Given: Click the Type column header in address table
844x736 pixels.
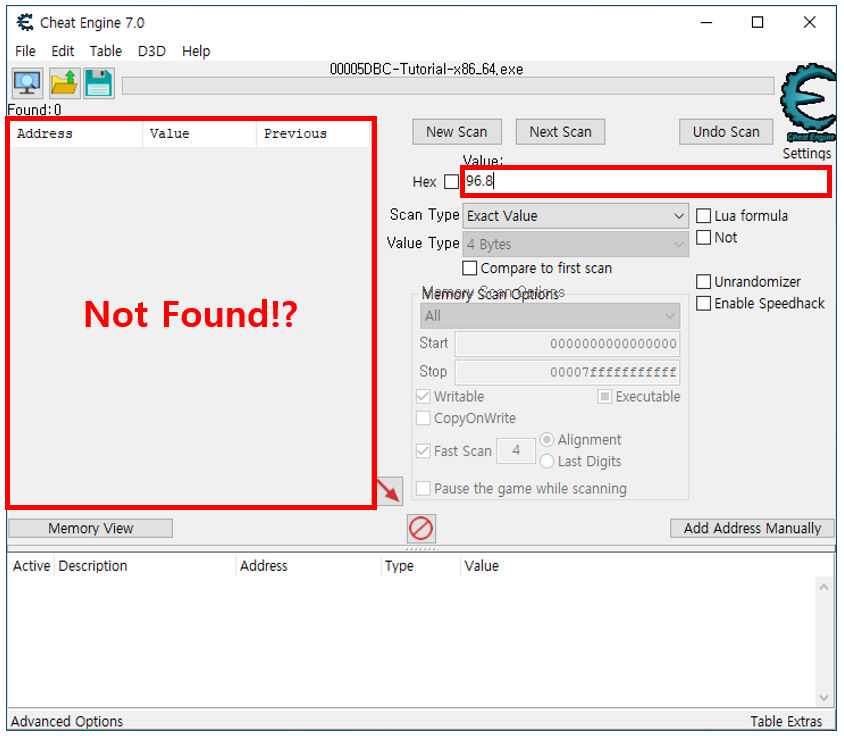Looking at the screenshot, I should coord(420,566).
